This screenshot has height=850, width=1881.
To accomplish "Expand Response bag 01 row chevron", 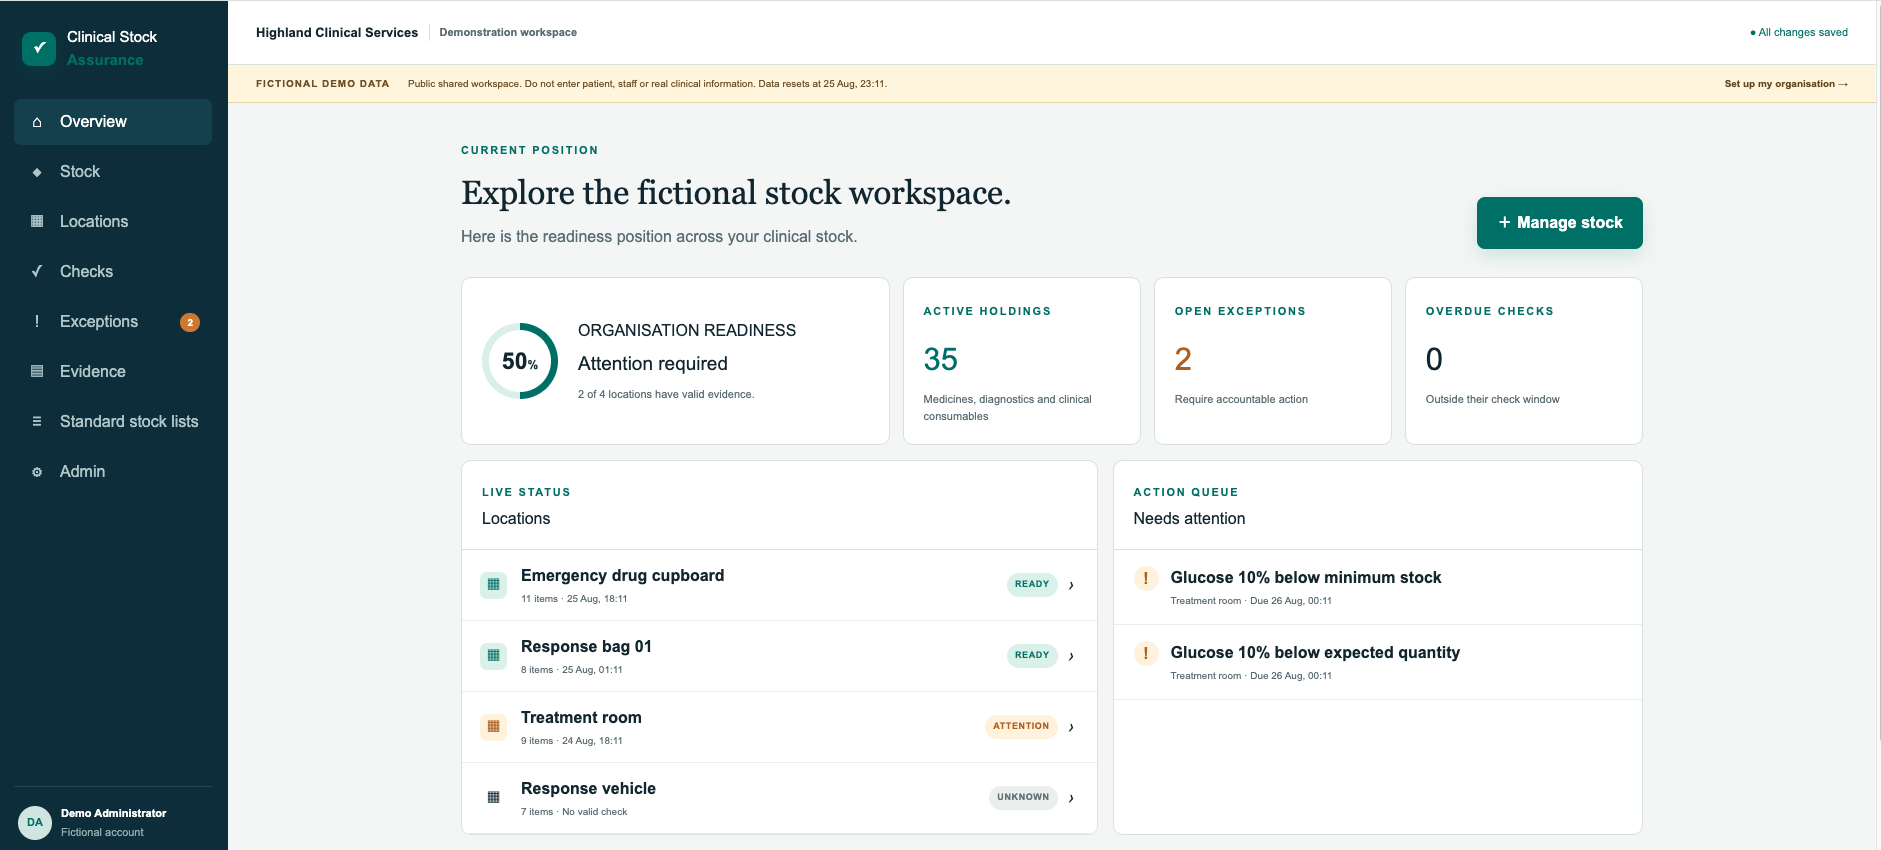I will [x=1071, y=656].
